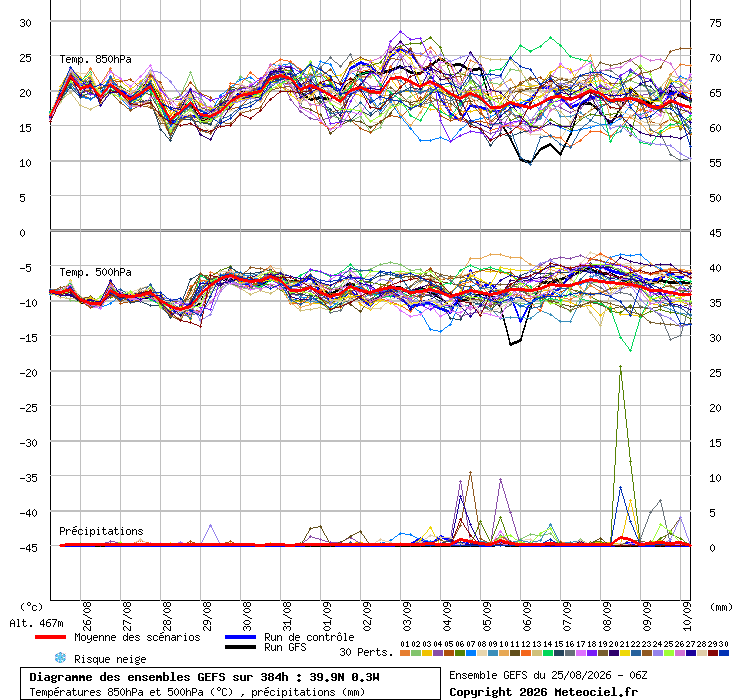
Task: Select perturbation 21 yellow swatch
Action: [x=625, y=653]
